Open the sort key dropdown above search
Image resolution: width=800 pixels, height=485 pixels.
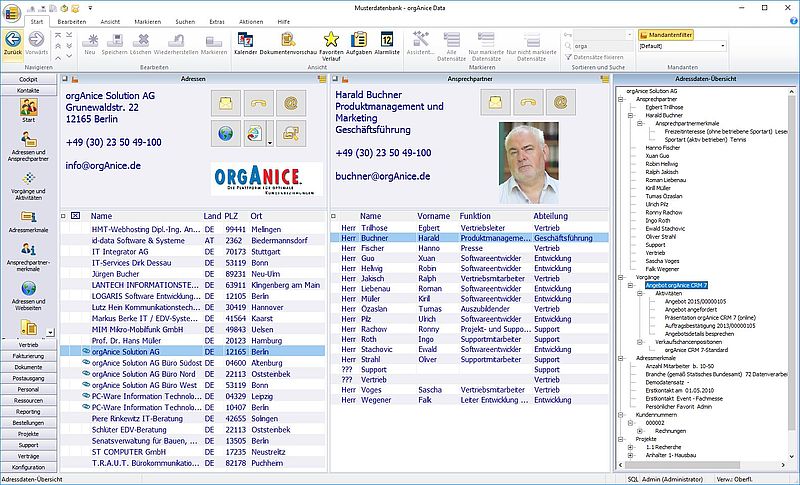click(629, 35)
